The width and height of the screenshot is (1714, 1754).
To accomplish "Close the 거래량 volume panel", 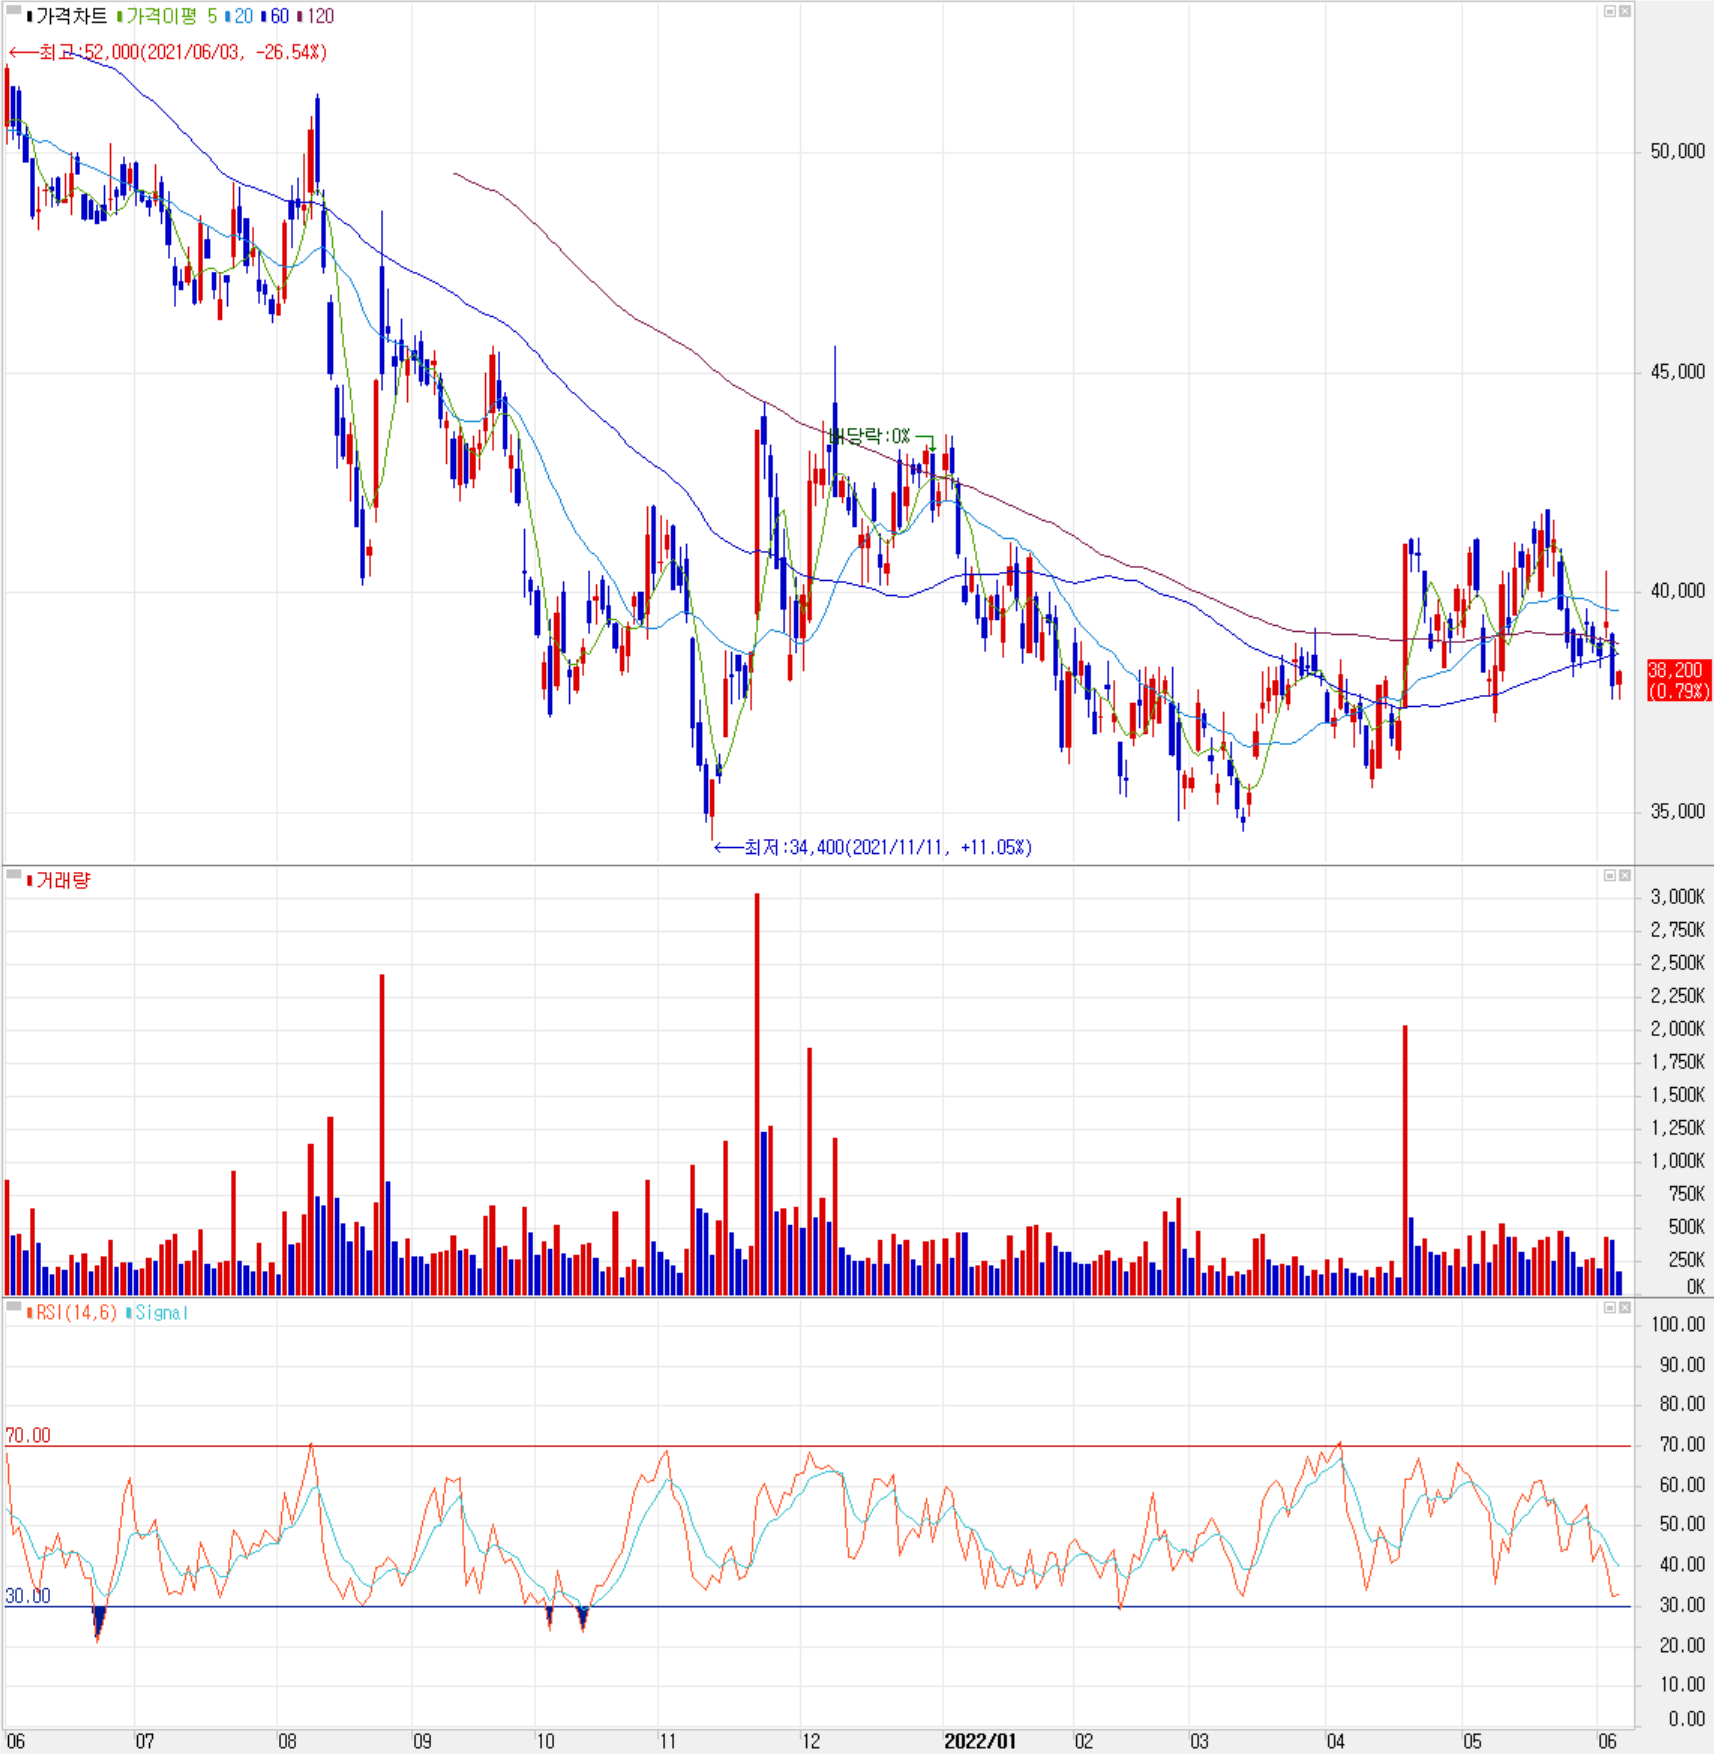I will (1625, 875).
